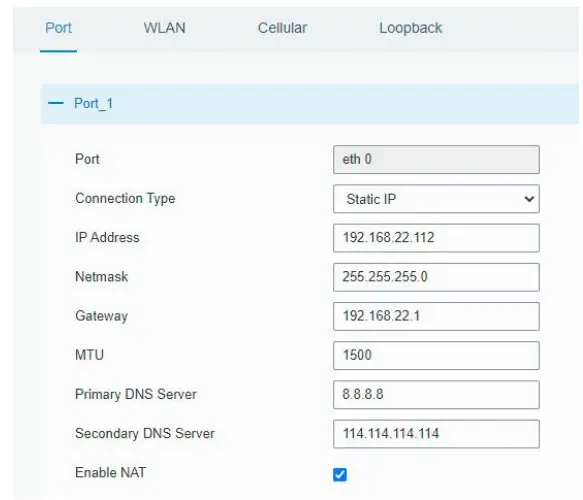Click the disabled Port field showing eth 0
This screenshot has width=583, height=500.
coord(436,159)
